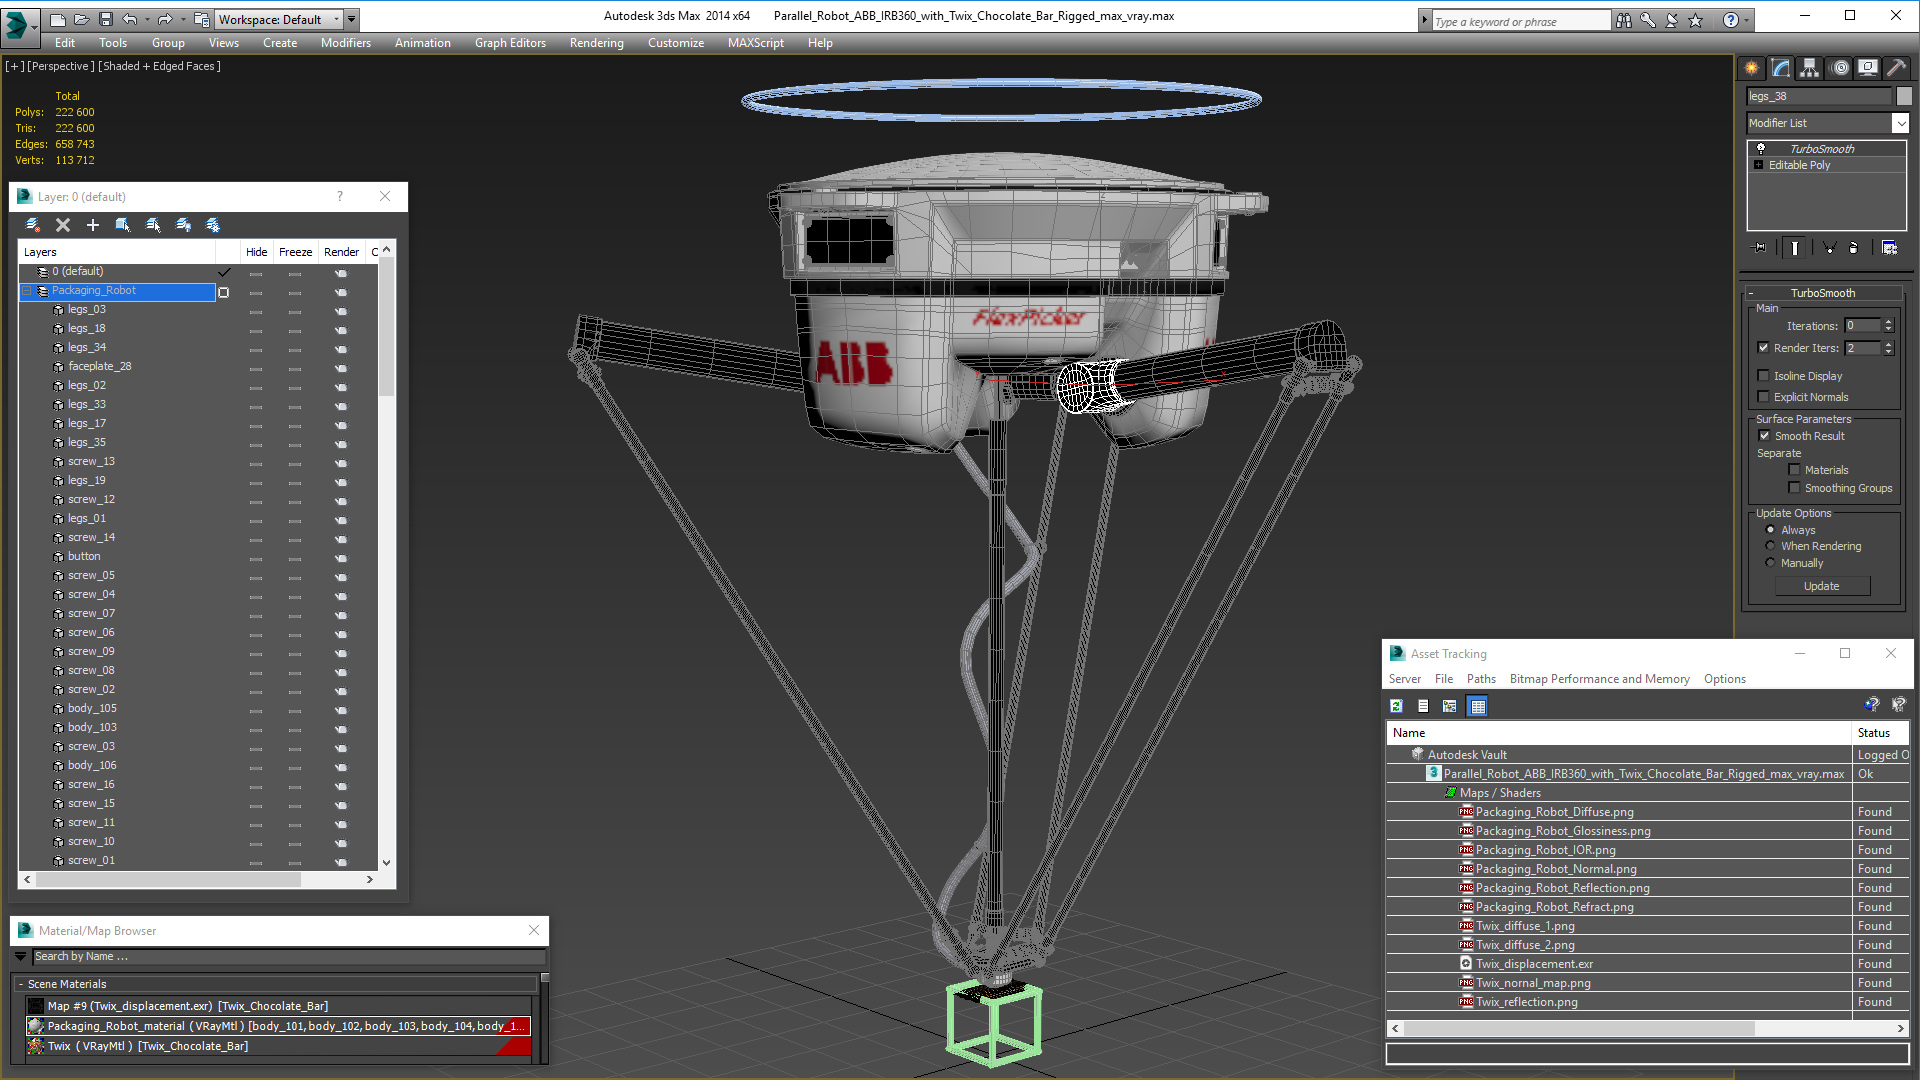Click Pin Stack icon under modifier stack
The width and height of the screenshot is (1920, 1080).
pyautogui.click(x=1760, y=248)
